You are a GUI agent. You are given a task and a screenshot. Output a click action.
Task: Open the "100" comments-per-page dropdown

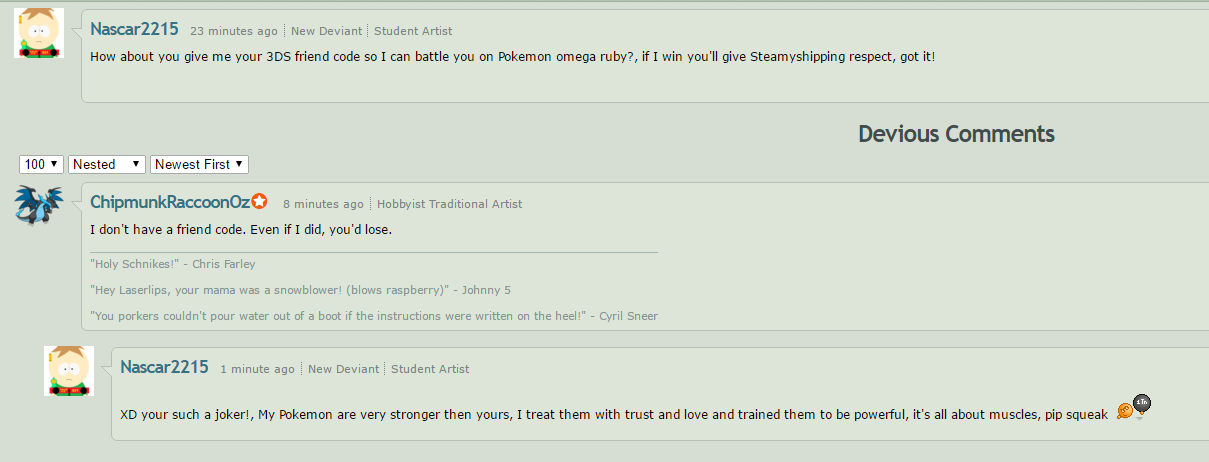coord(42,164)
